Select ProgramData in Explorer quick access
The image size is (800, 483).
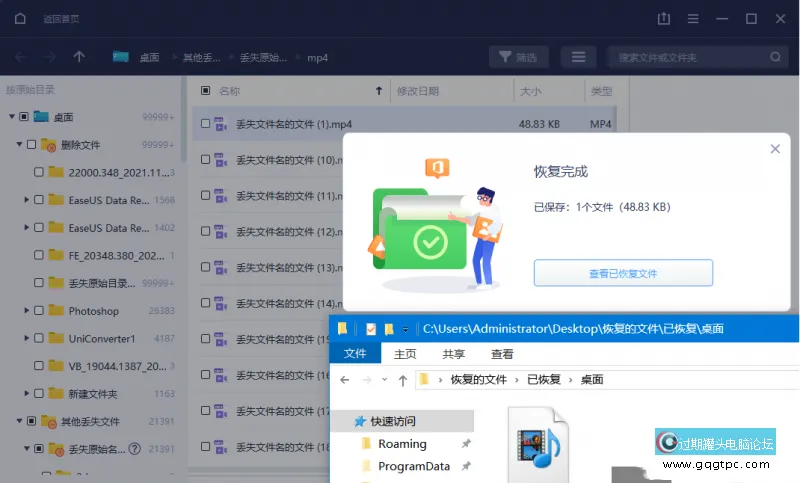414,466
